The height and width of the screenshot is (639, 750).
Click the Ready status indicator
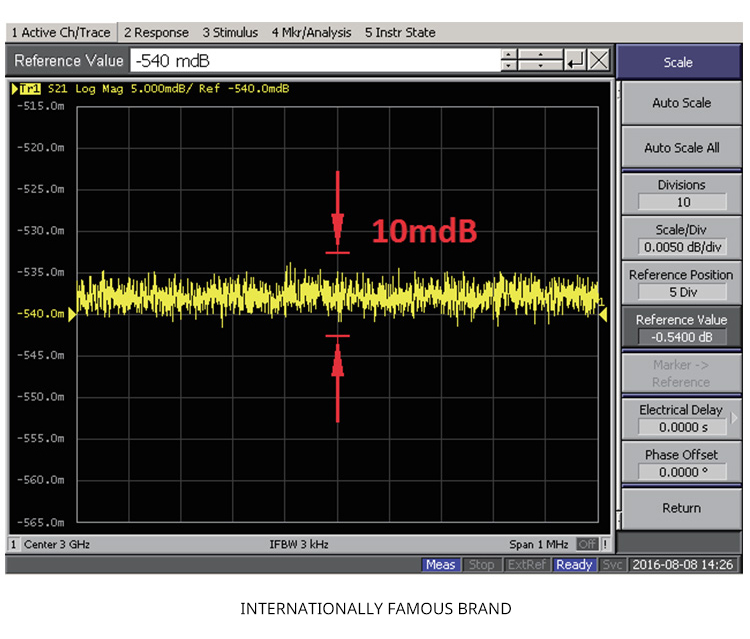pyautogui.click(x=574, y=565)
